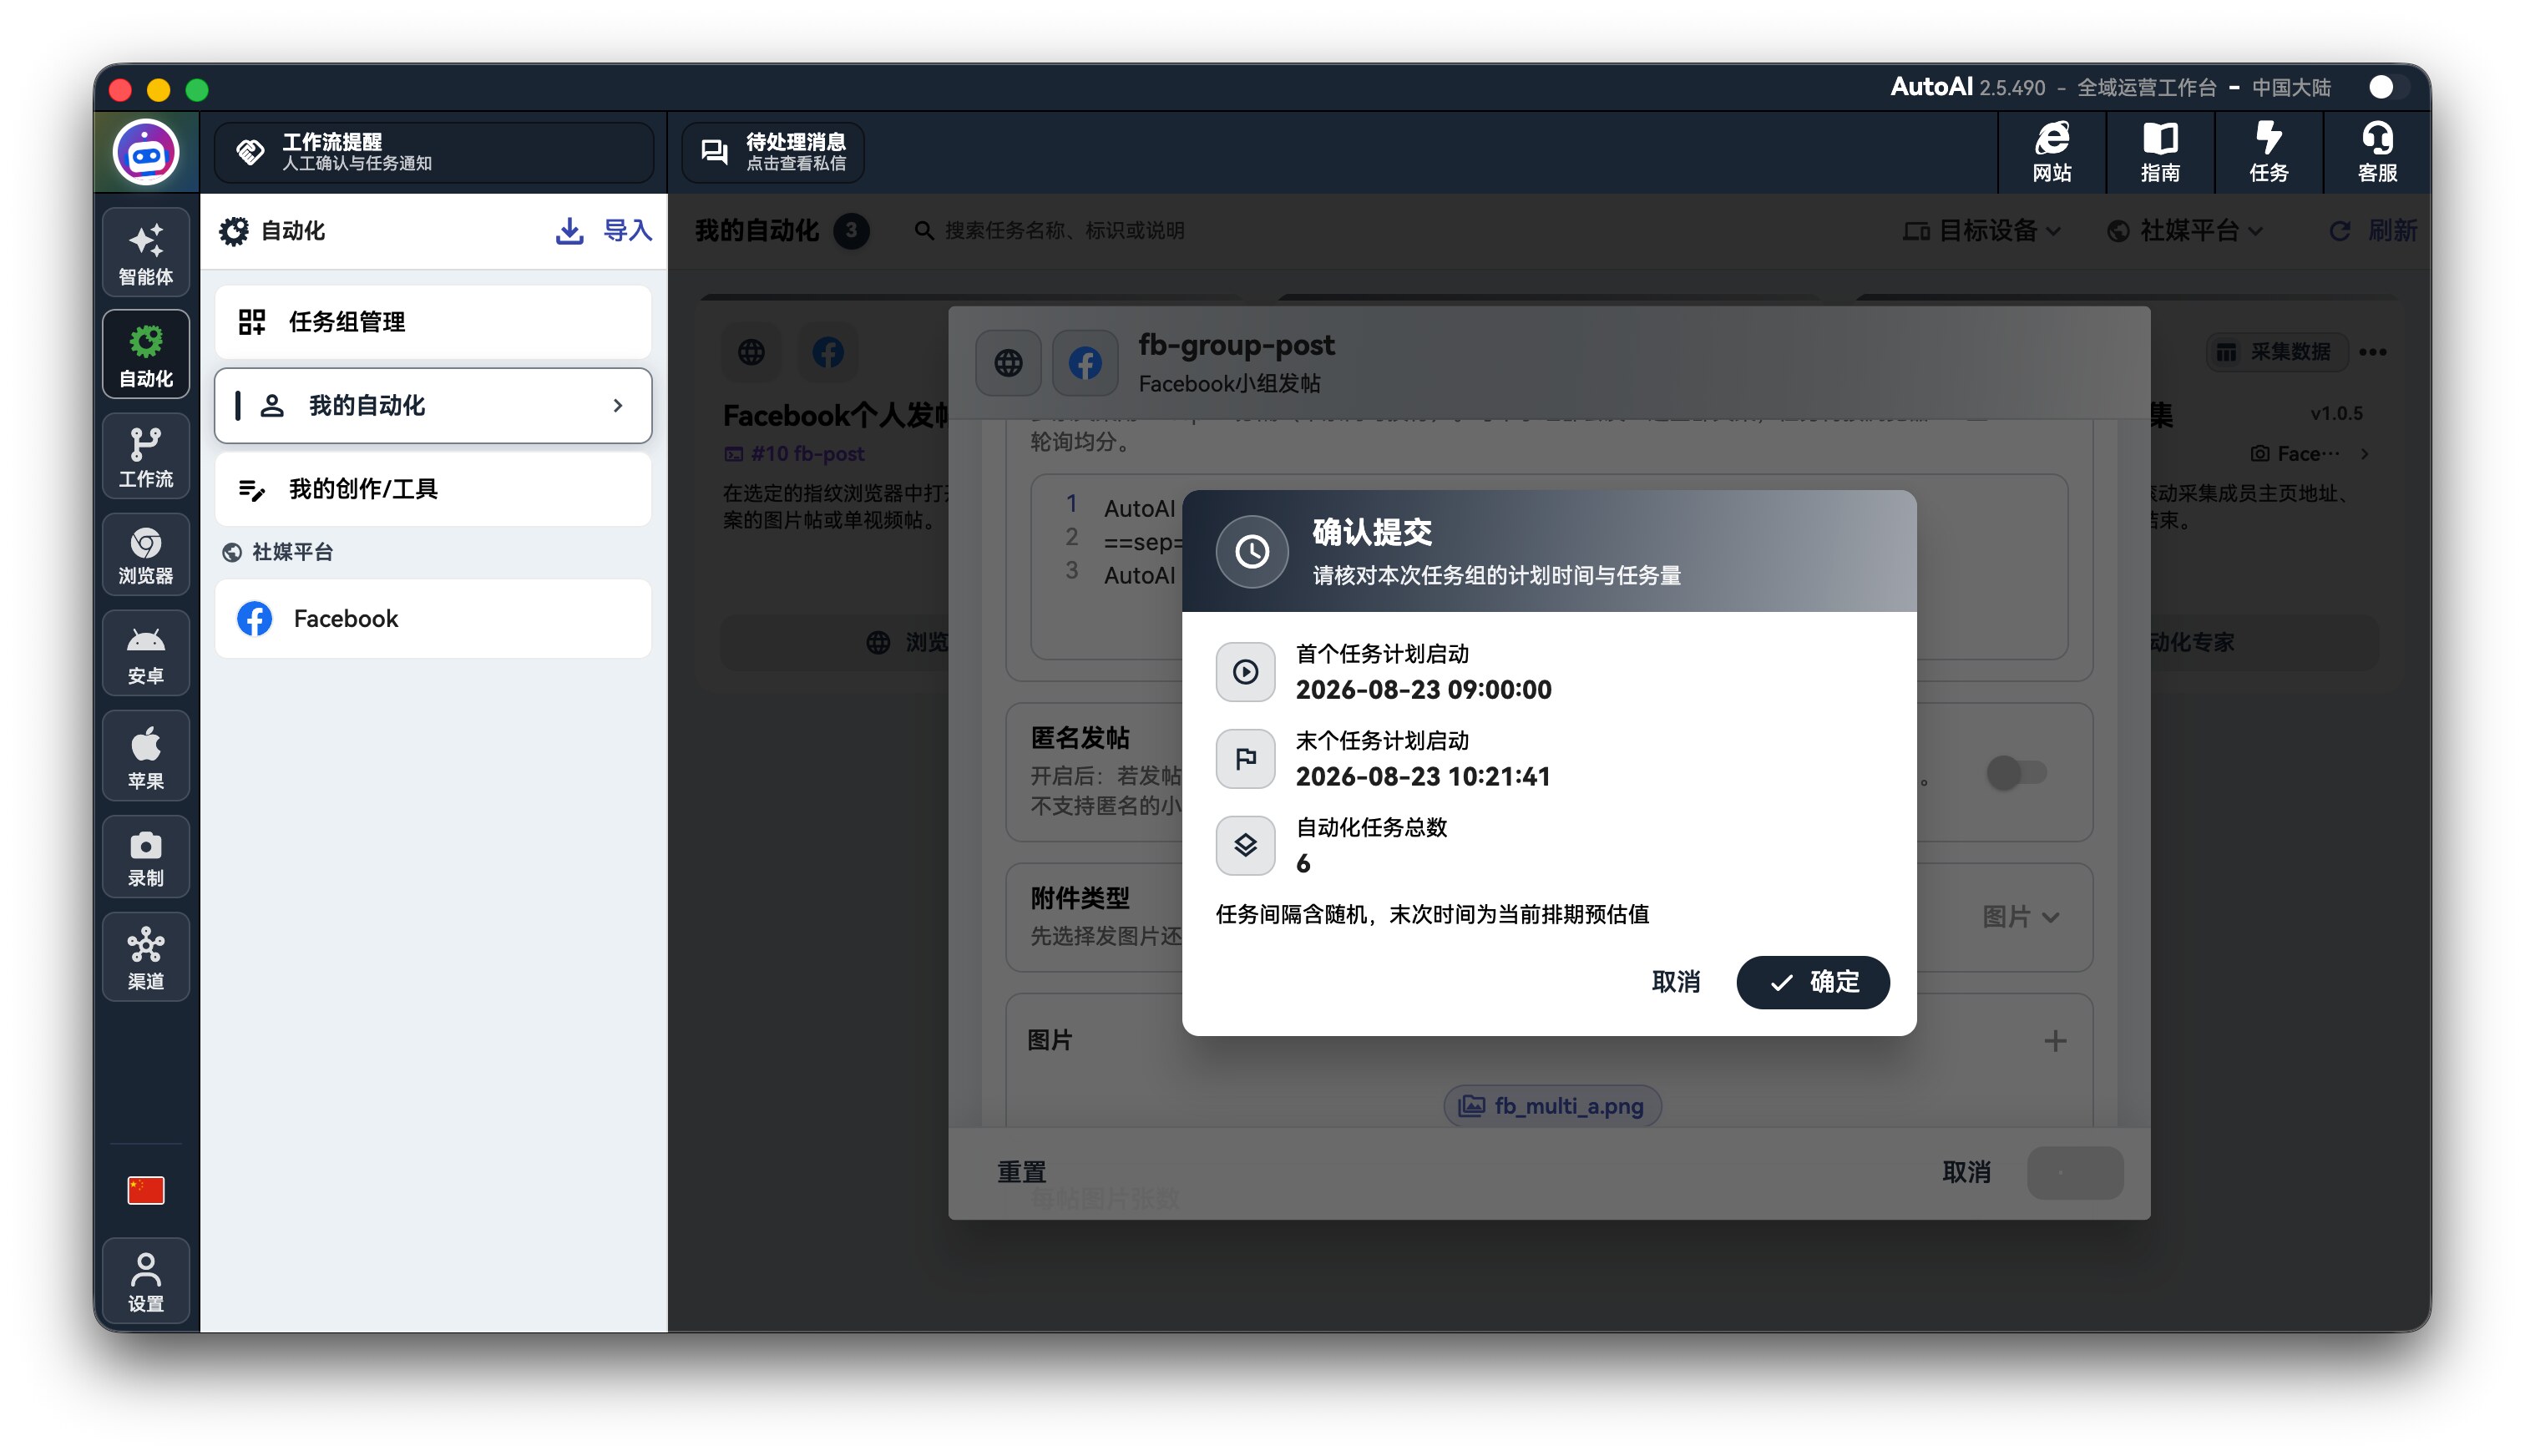Click the fb_multi_a.png image chip
2525x1456 pixels.
click(1552, 1106)
